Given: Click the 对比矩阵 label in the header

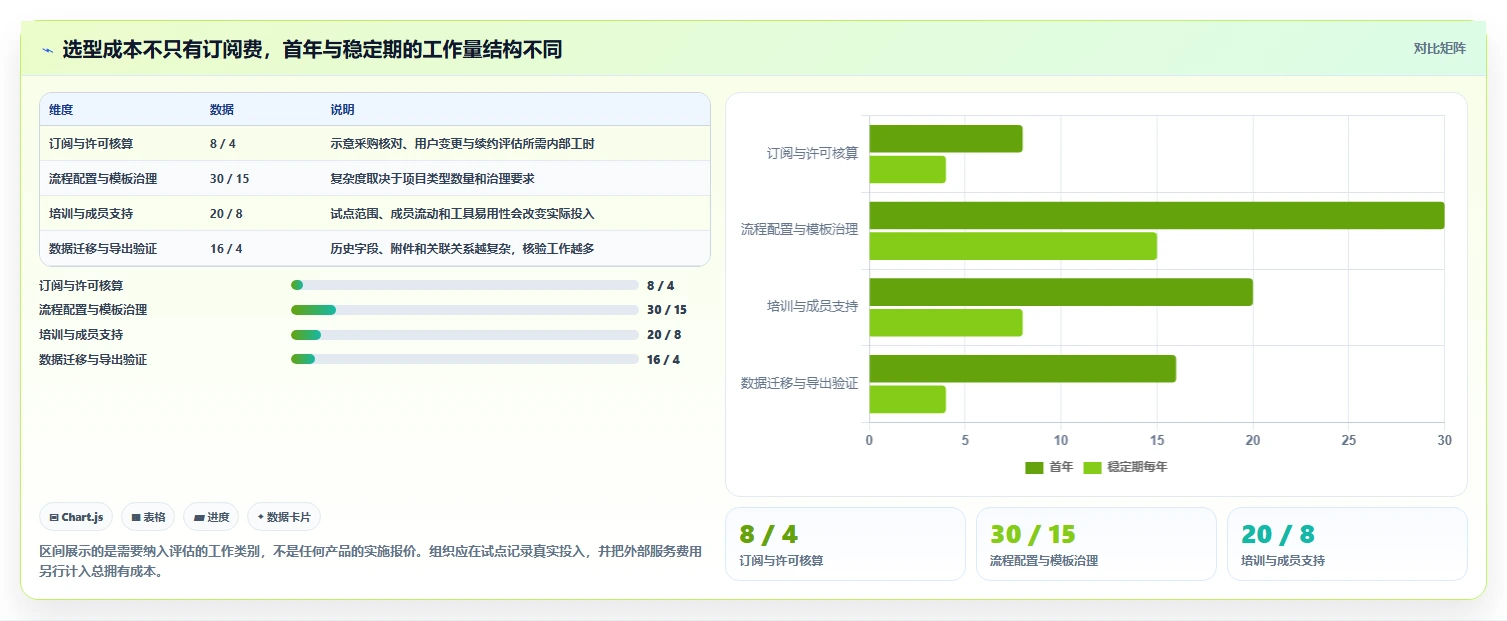Looking at the screenshot, I should pos(1439,49).
